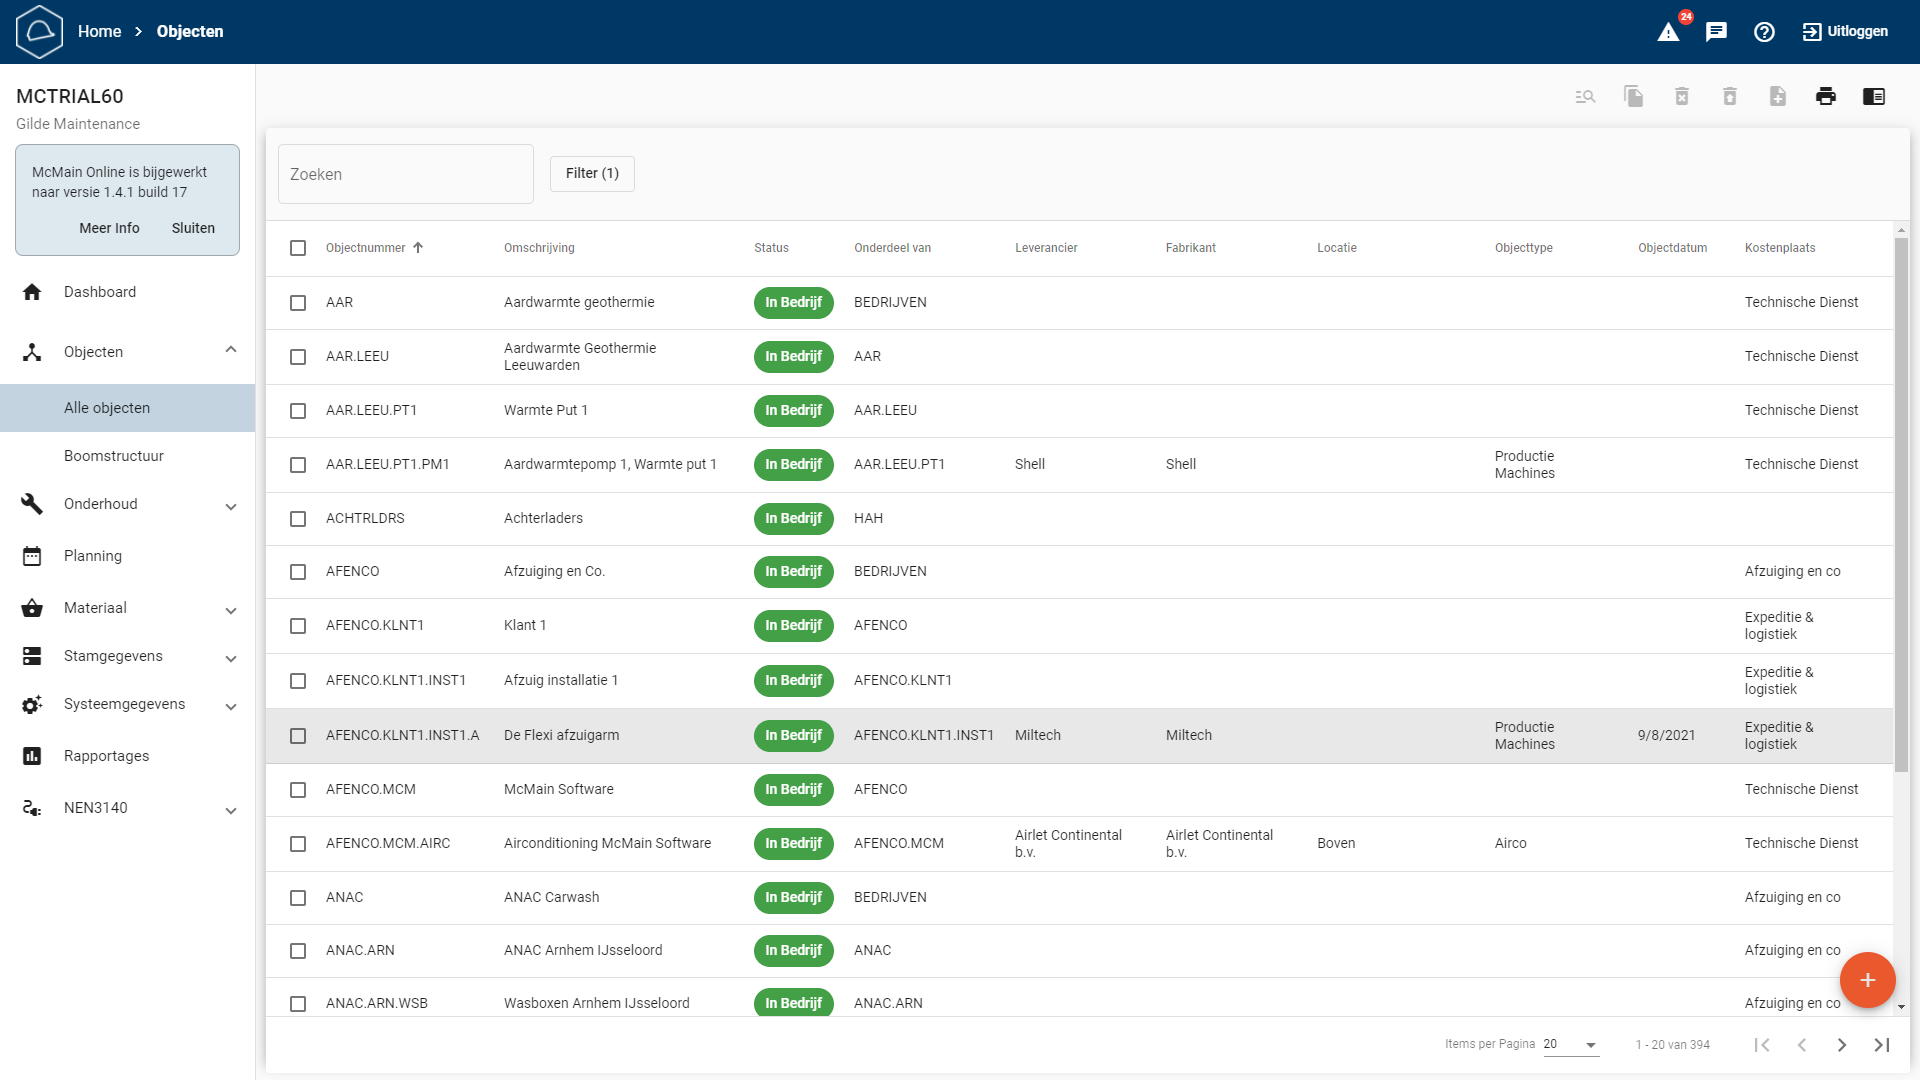
Task: Open Boomstructuur in the sidebar
Action: click(114, 456)
